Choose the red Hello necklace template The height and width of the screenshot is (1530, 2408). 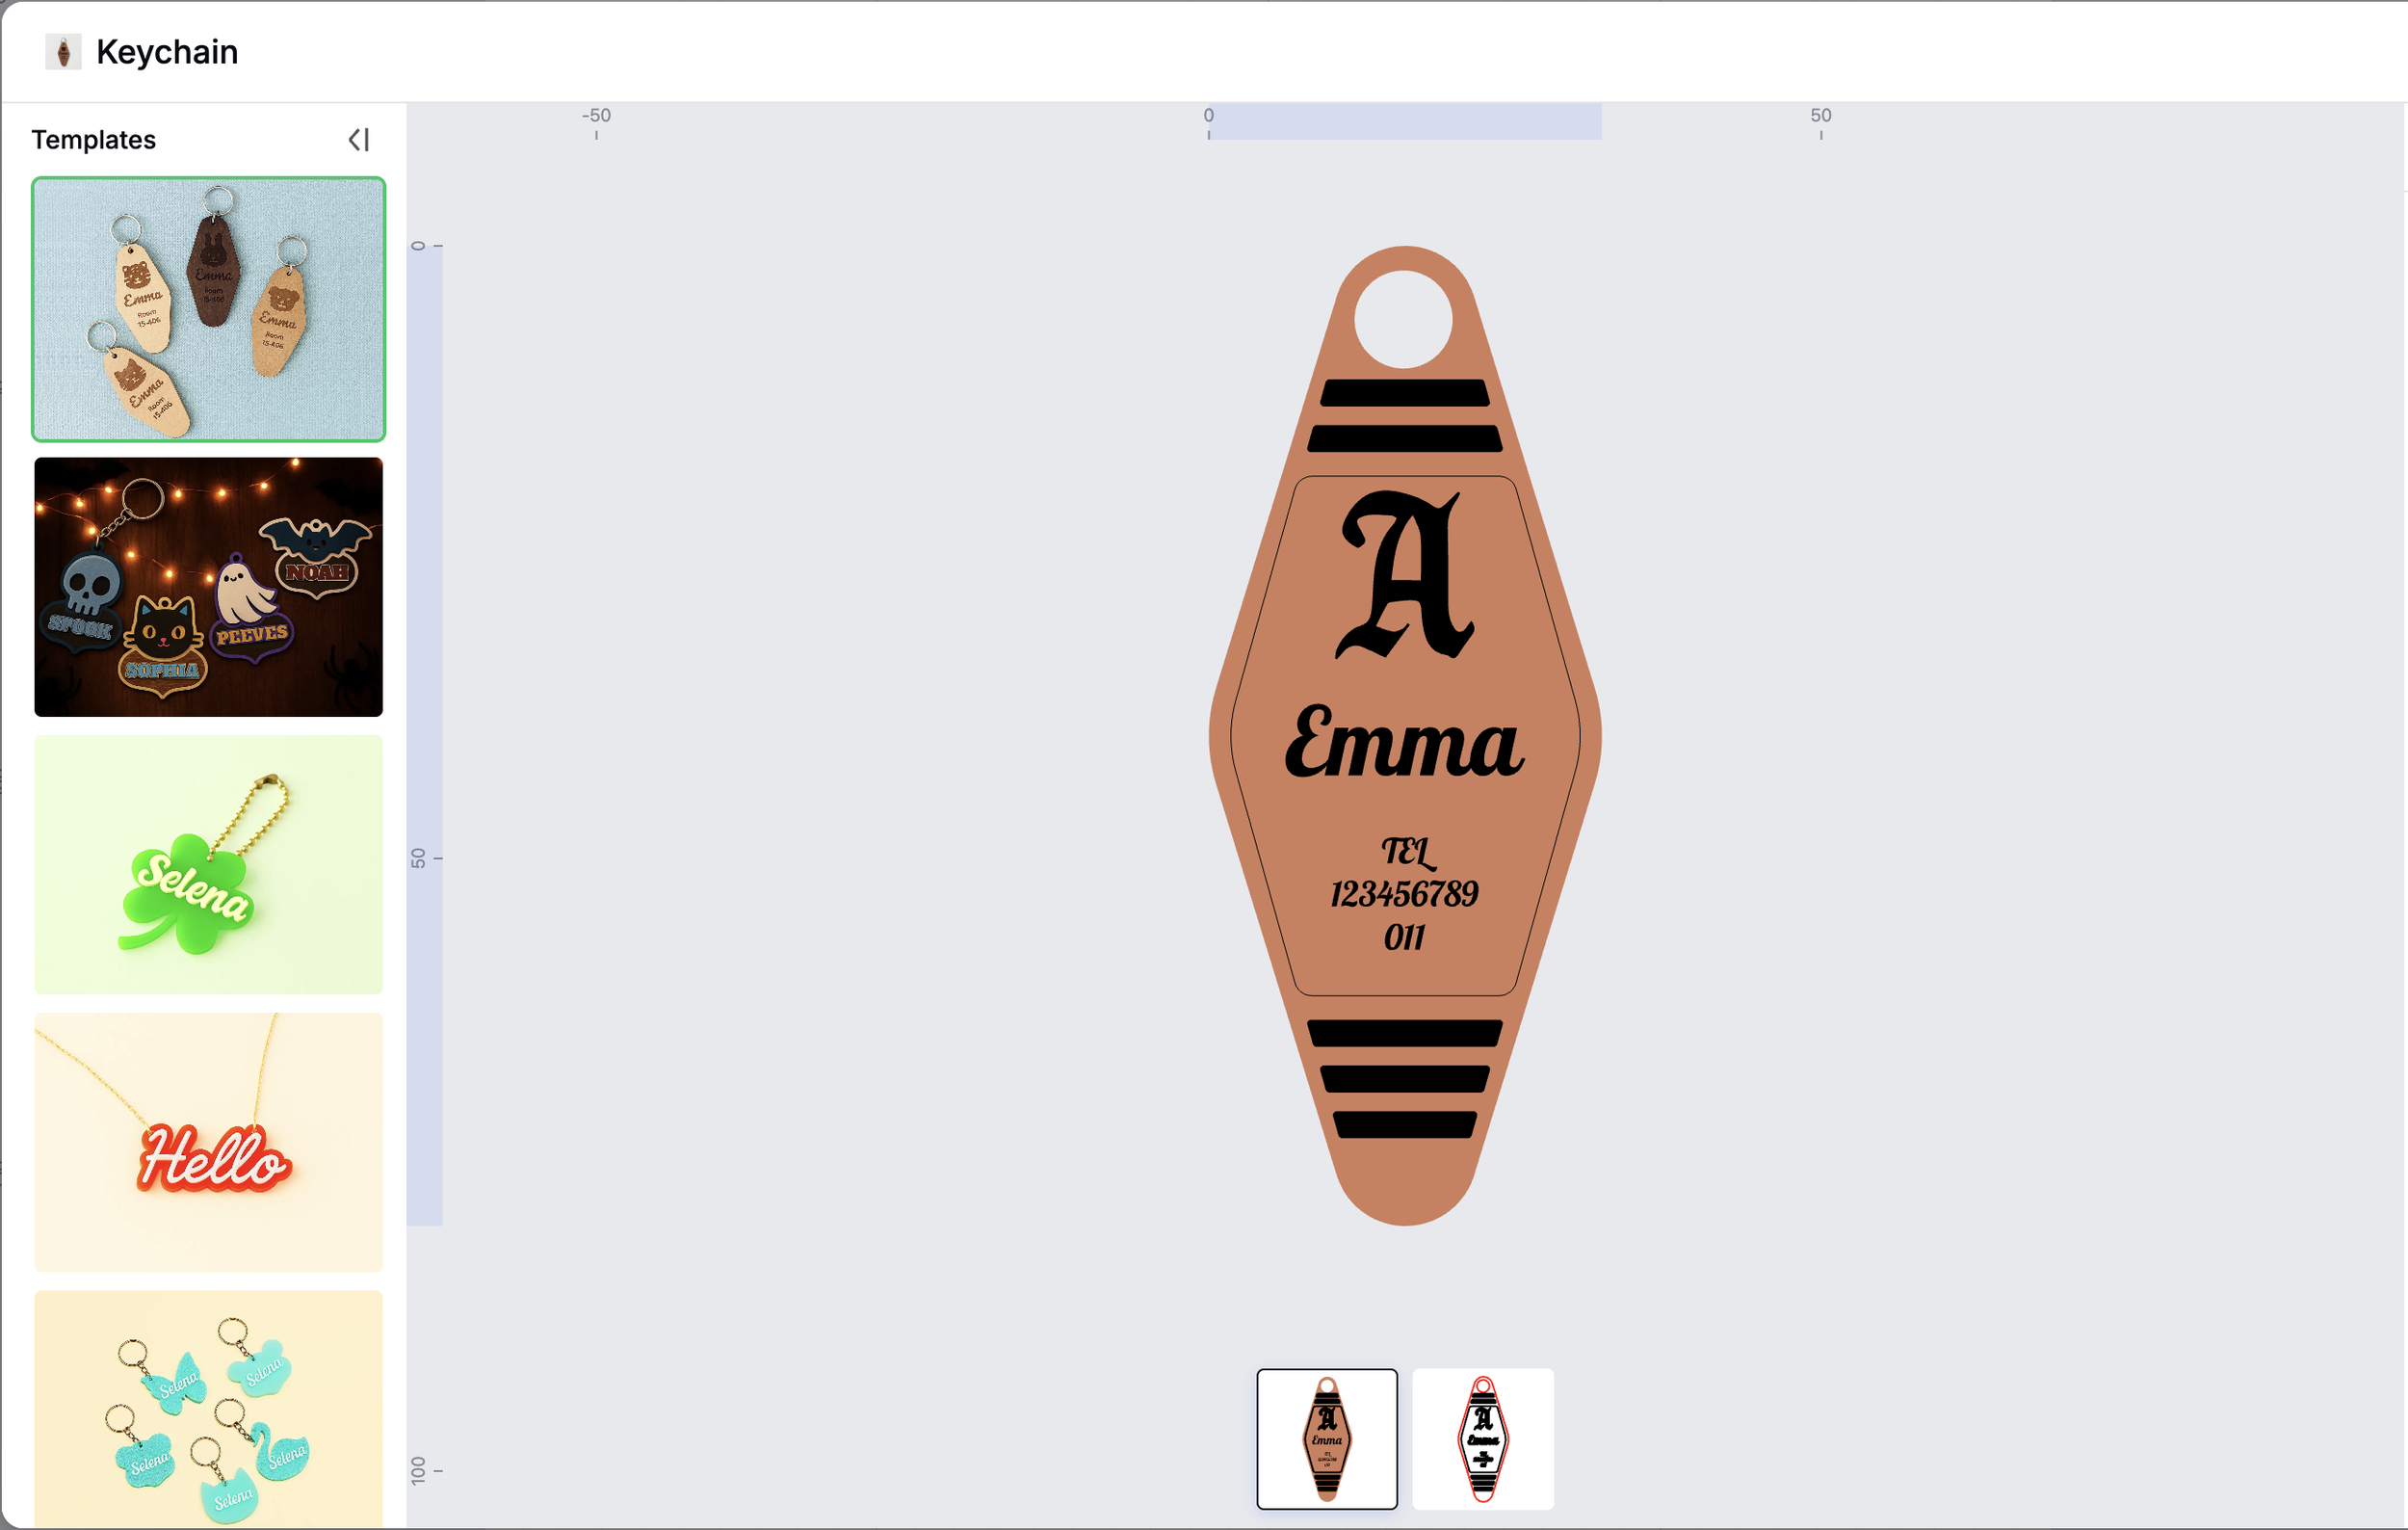pyautogui.click(x=209, y=1143)
